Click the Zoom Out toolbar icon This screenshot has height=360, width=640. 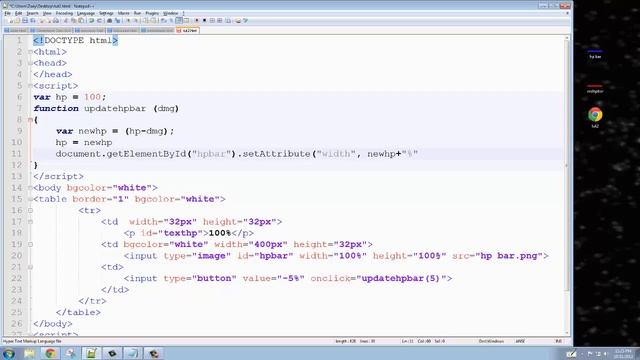click(136, 20)
